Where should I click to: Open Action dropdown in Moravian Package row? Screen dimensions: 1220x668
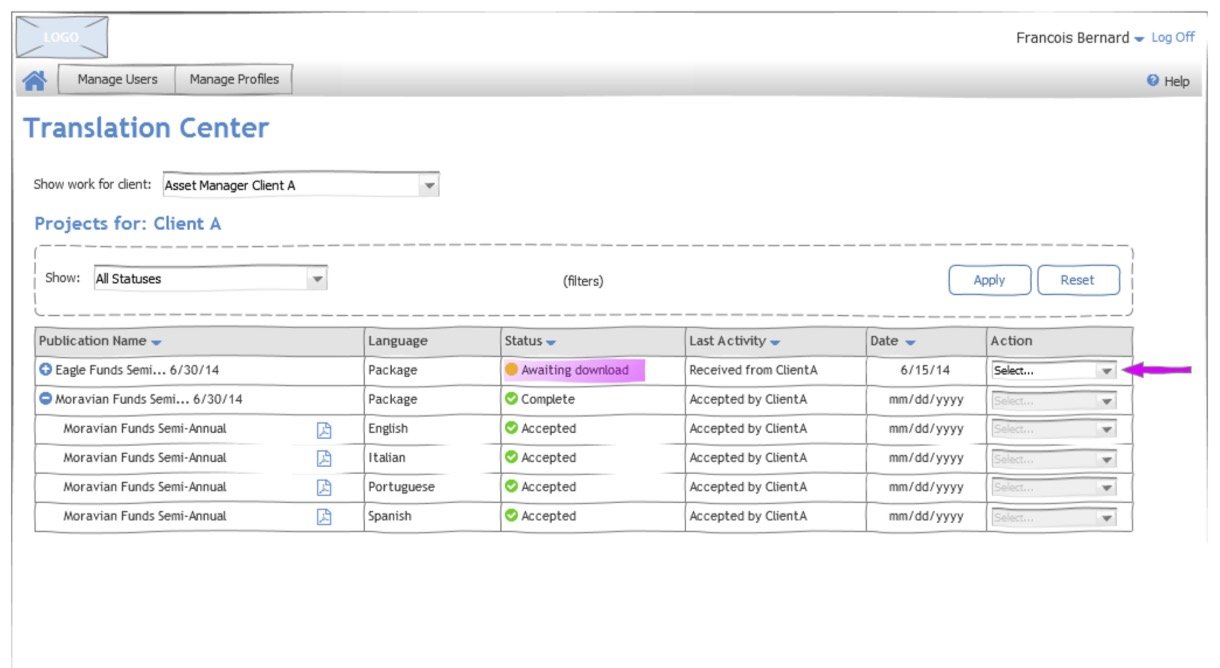coord(1054,400)
